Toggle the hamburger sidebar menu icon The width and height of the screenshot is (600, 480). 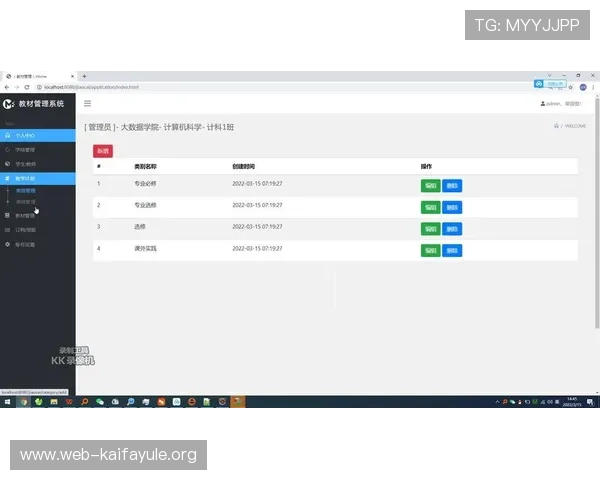tap(87, 103)
